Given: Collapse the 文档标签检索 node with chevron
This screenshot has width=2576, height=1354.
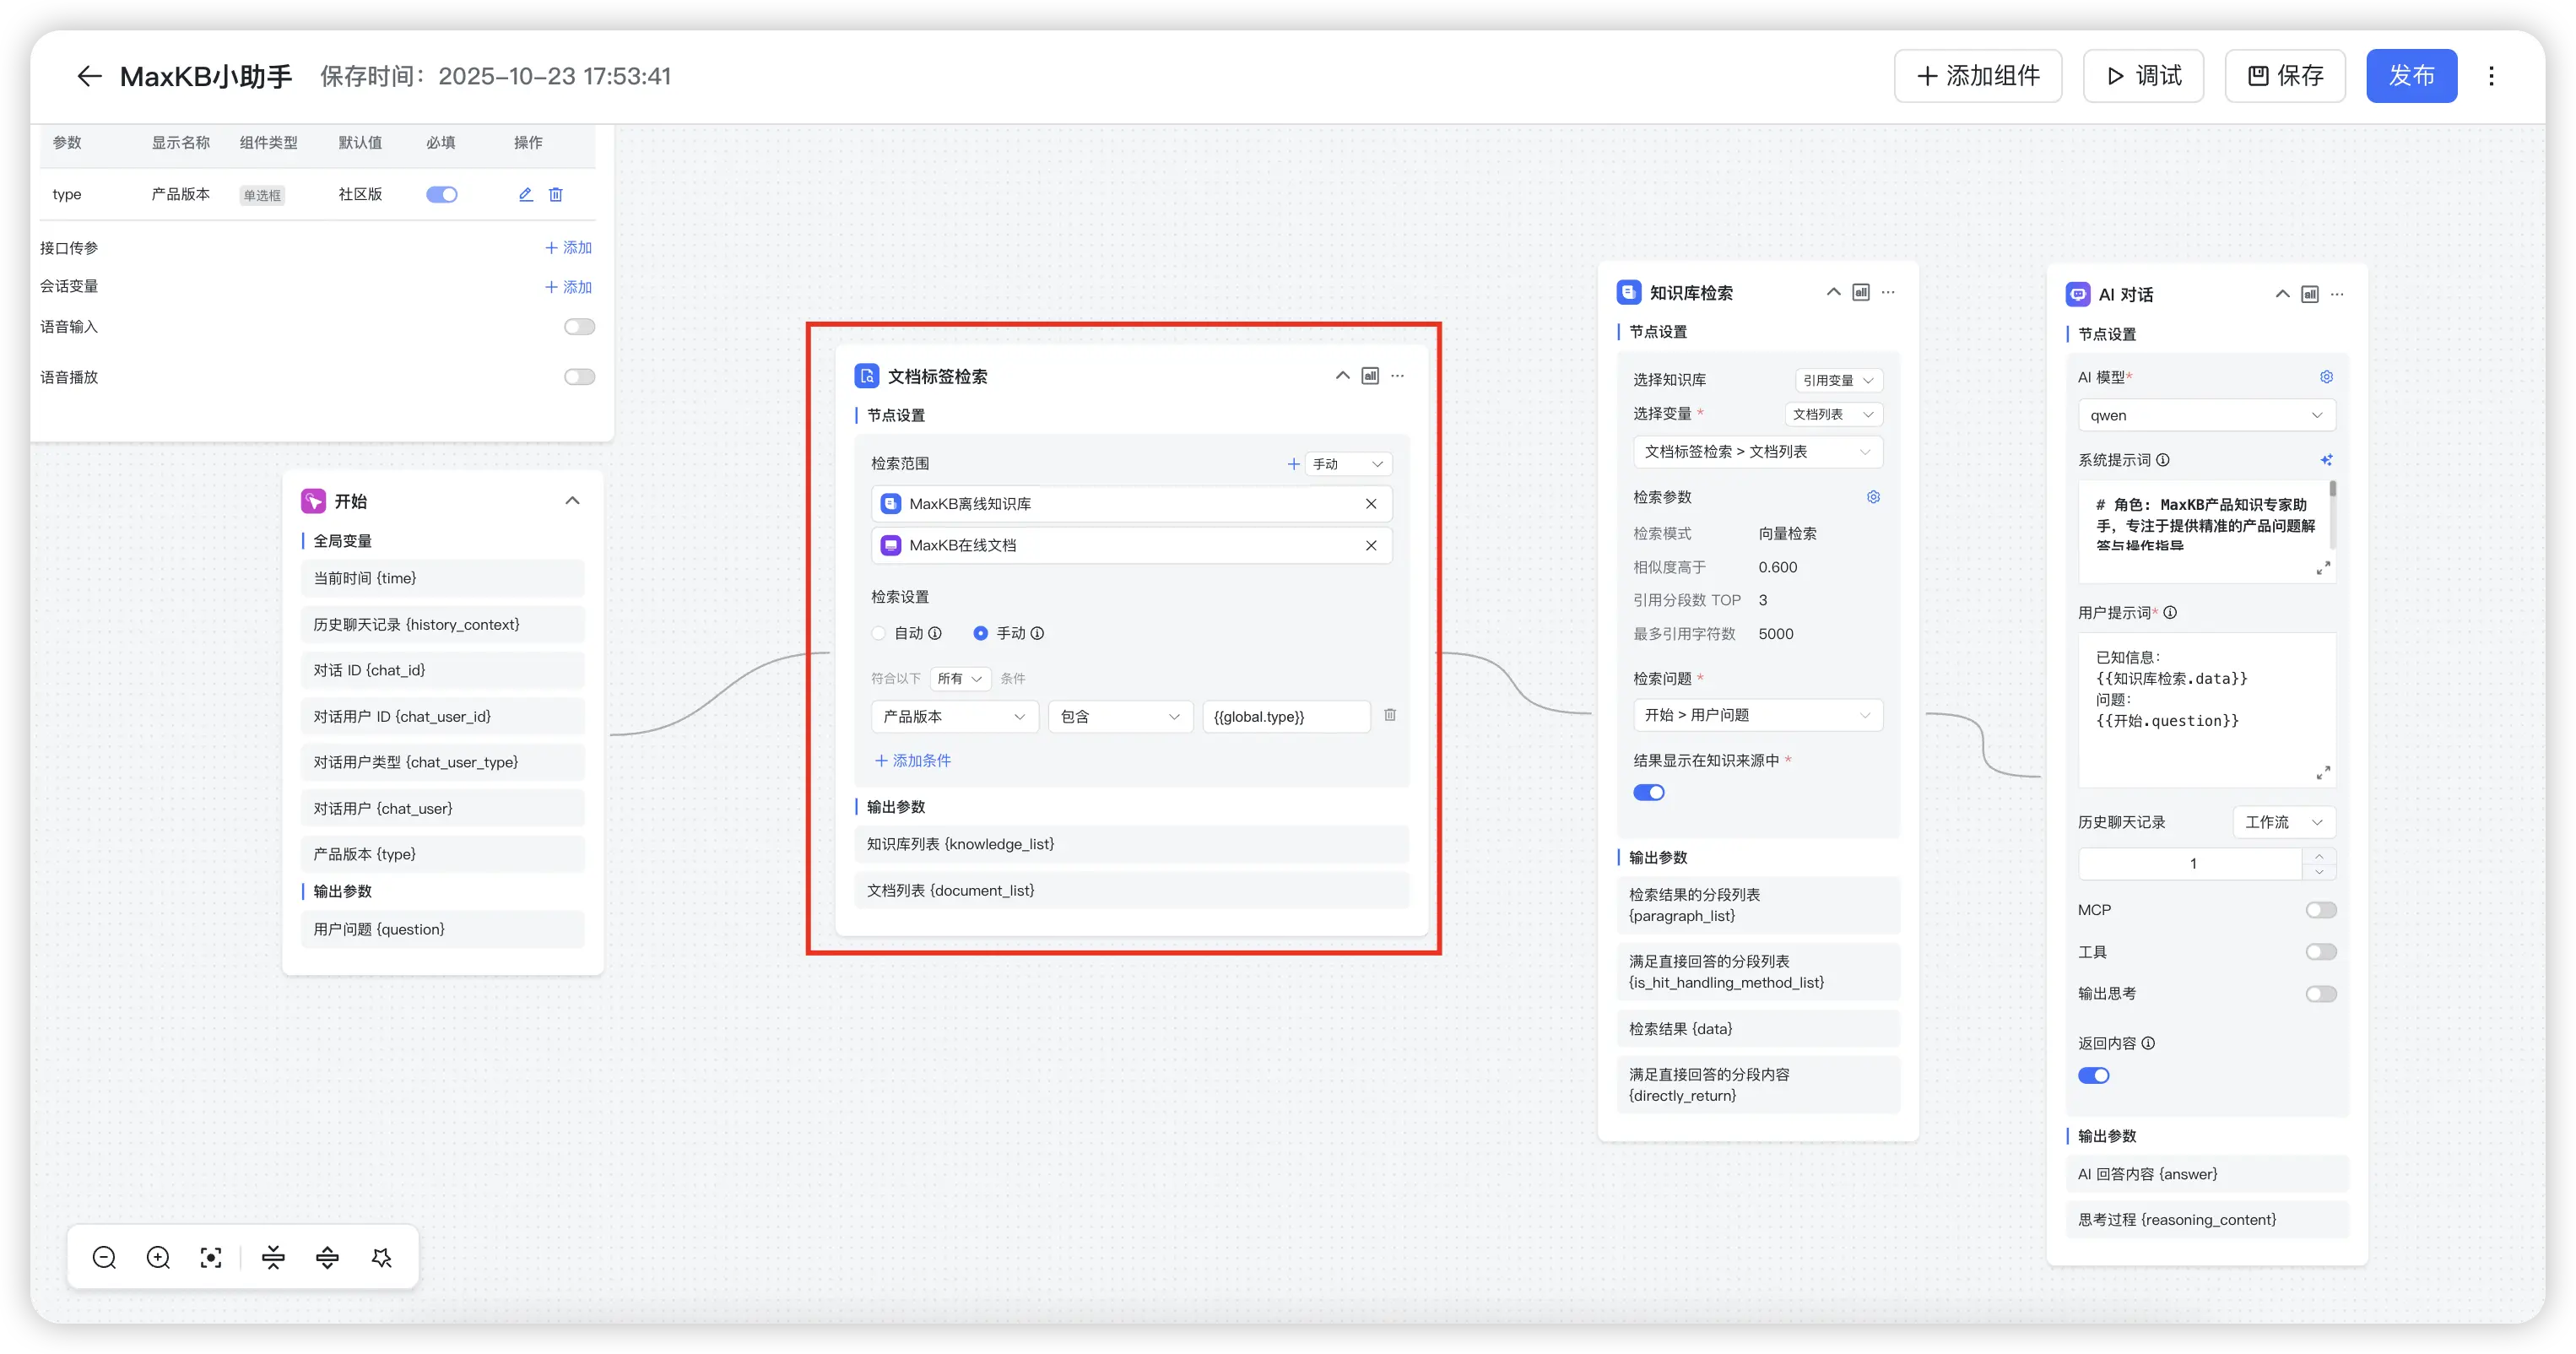Looking at the screenshot, I should coord(1342,376).
